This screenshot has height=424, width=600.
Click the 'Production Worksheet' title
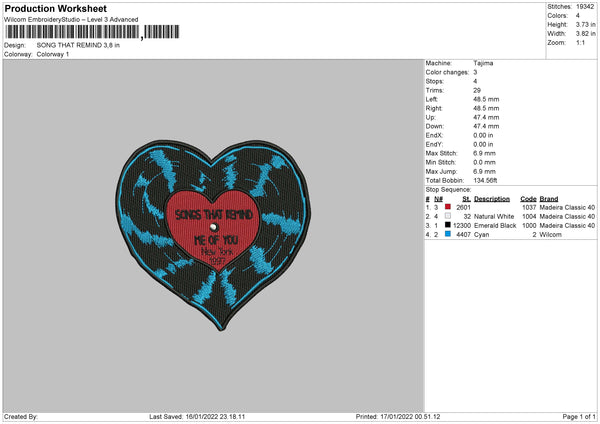click(55, 8)
